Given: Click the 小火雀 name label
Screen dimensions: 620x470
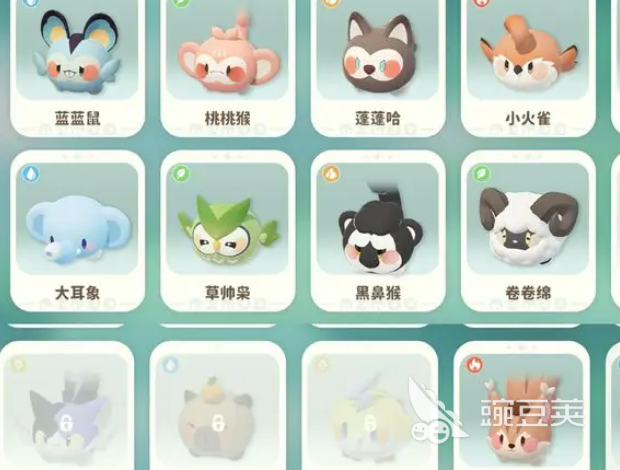Looking at the screenshot, I should click(x=528, y=118).
